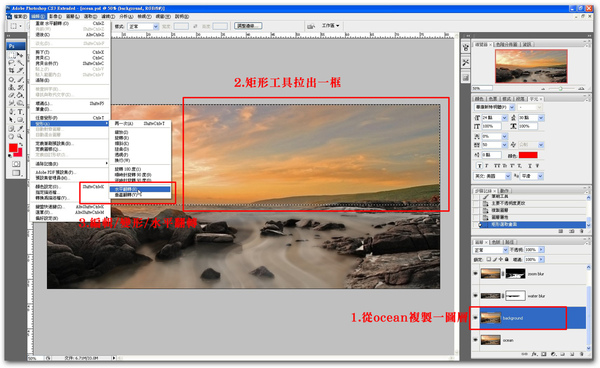Open layer fill 100% slider arrow
Image resolution: width=600 pixels, height=368 pixels.
[x=541, y=259]
